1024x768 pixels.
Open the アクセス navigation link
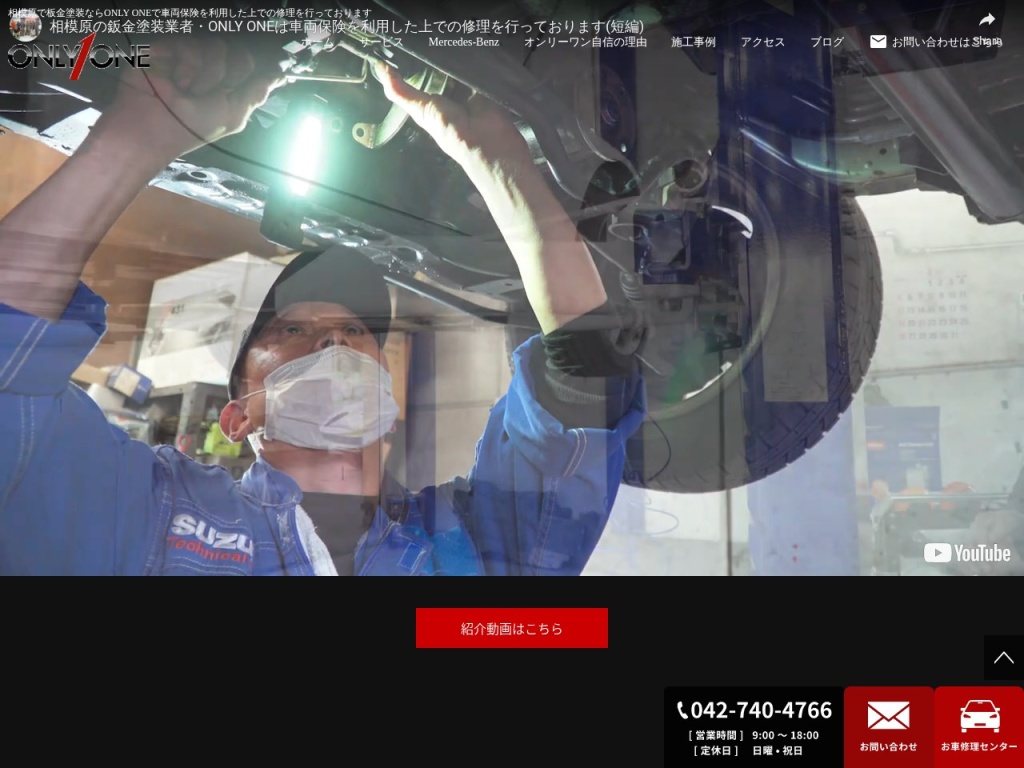762,42
